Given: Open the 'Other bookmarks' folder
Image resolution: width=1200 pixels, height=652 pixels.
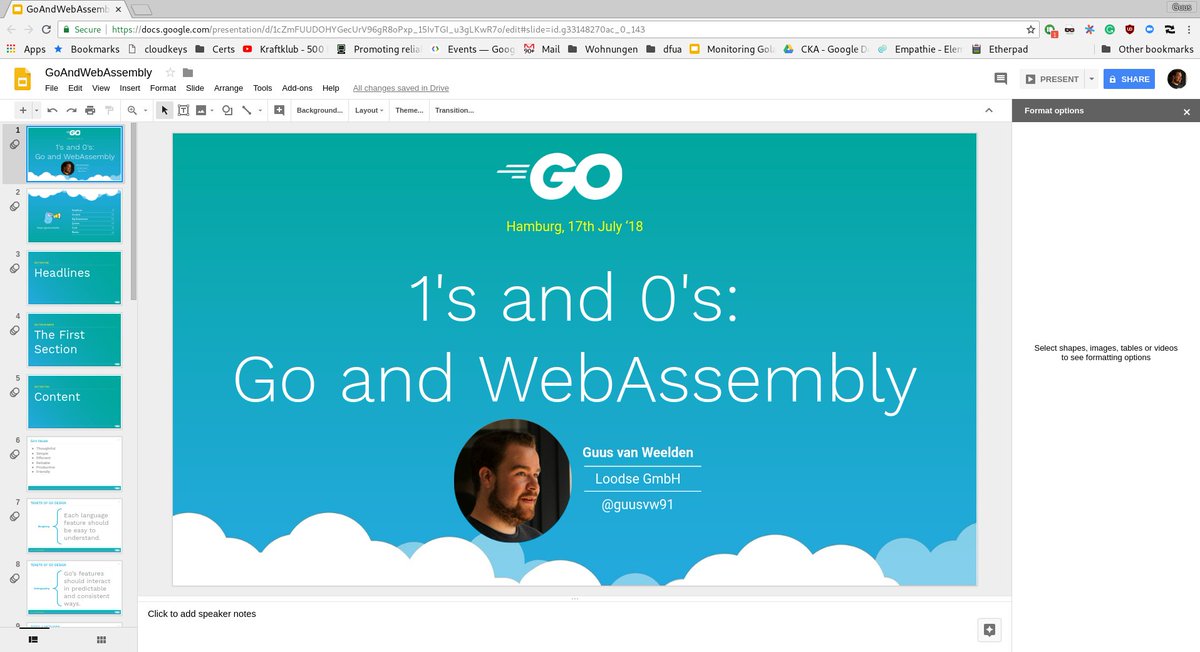Looking at the screenshot, I should pyautogui.click(x=1146, y=48).
